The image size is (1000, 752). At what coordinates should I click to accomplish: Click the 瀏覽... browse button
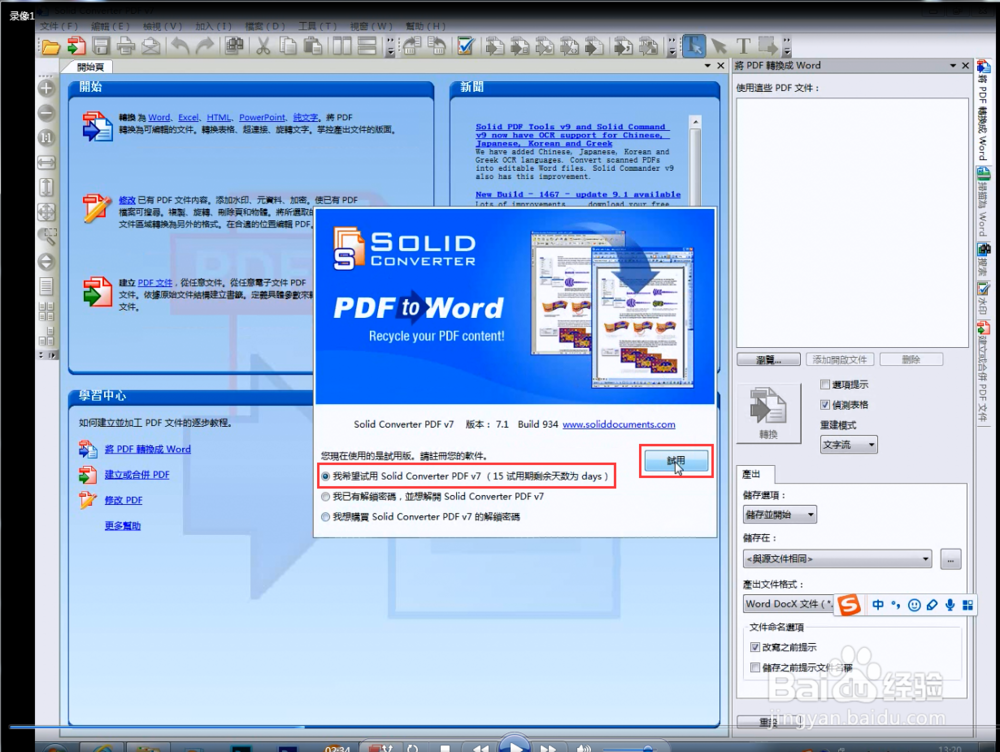768,360
